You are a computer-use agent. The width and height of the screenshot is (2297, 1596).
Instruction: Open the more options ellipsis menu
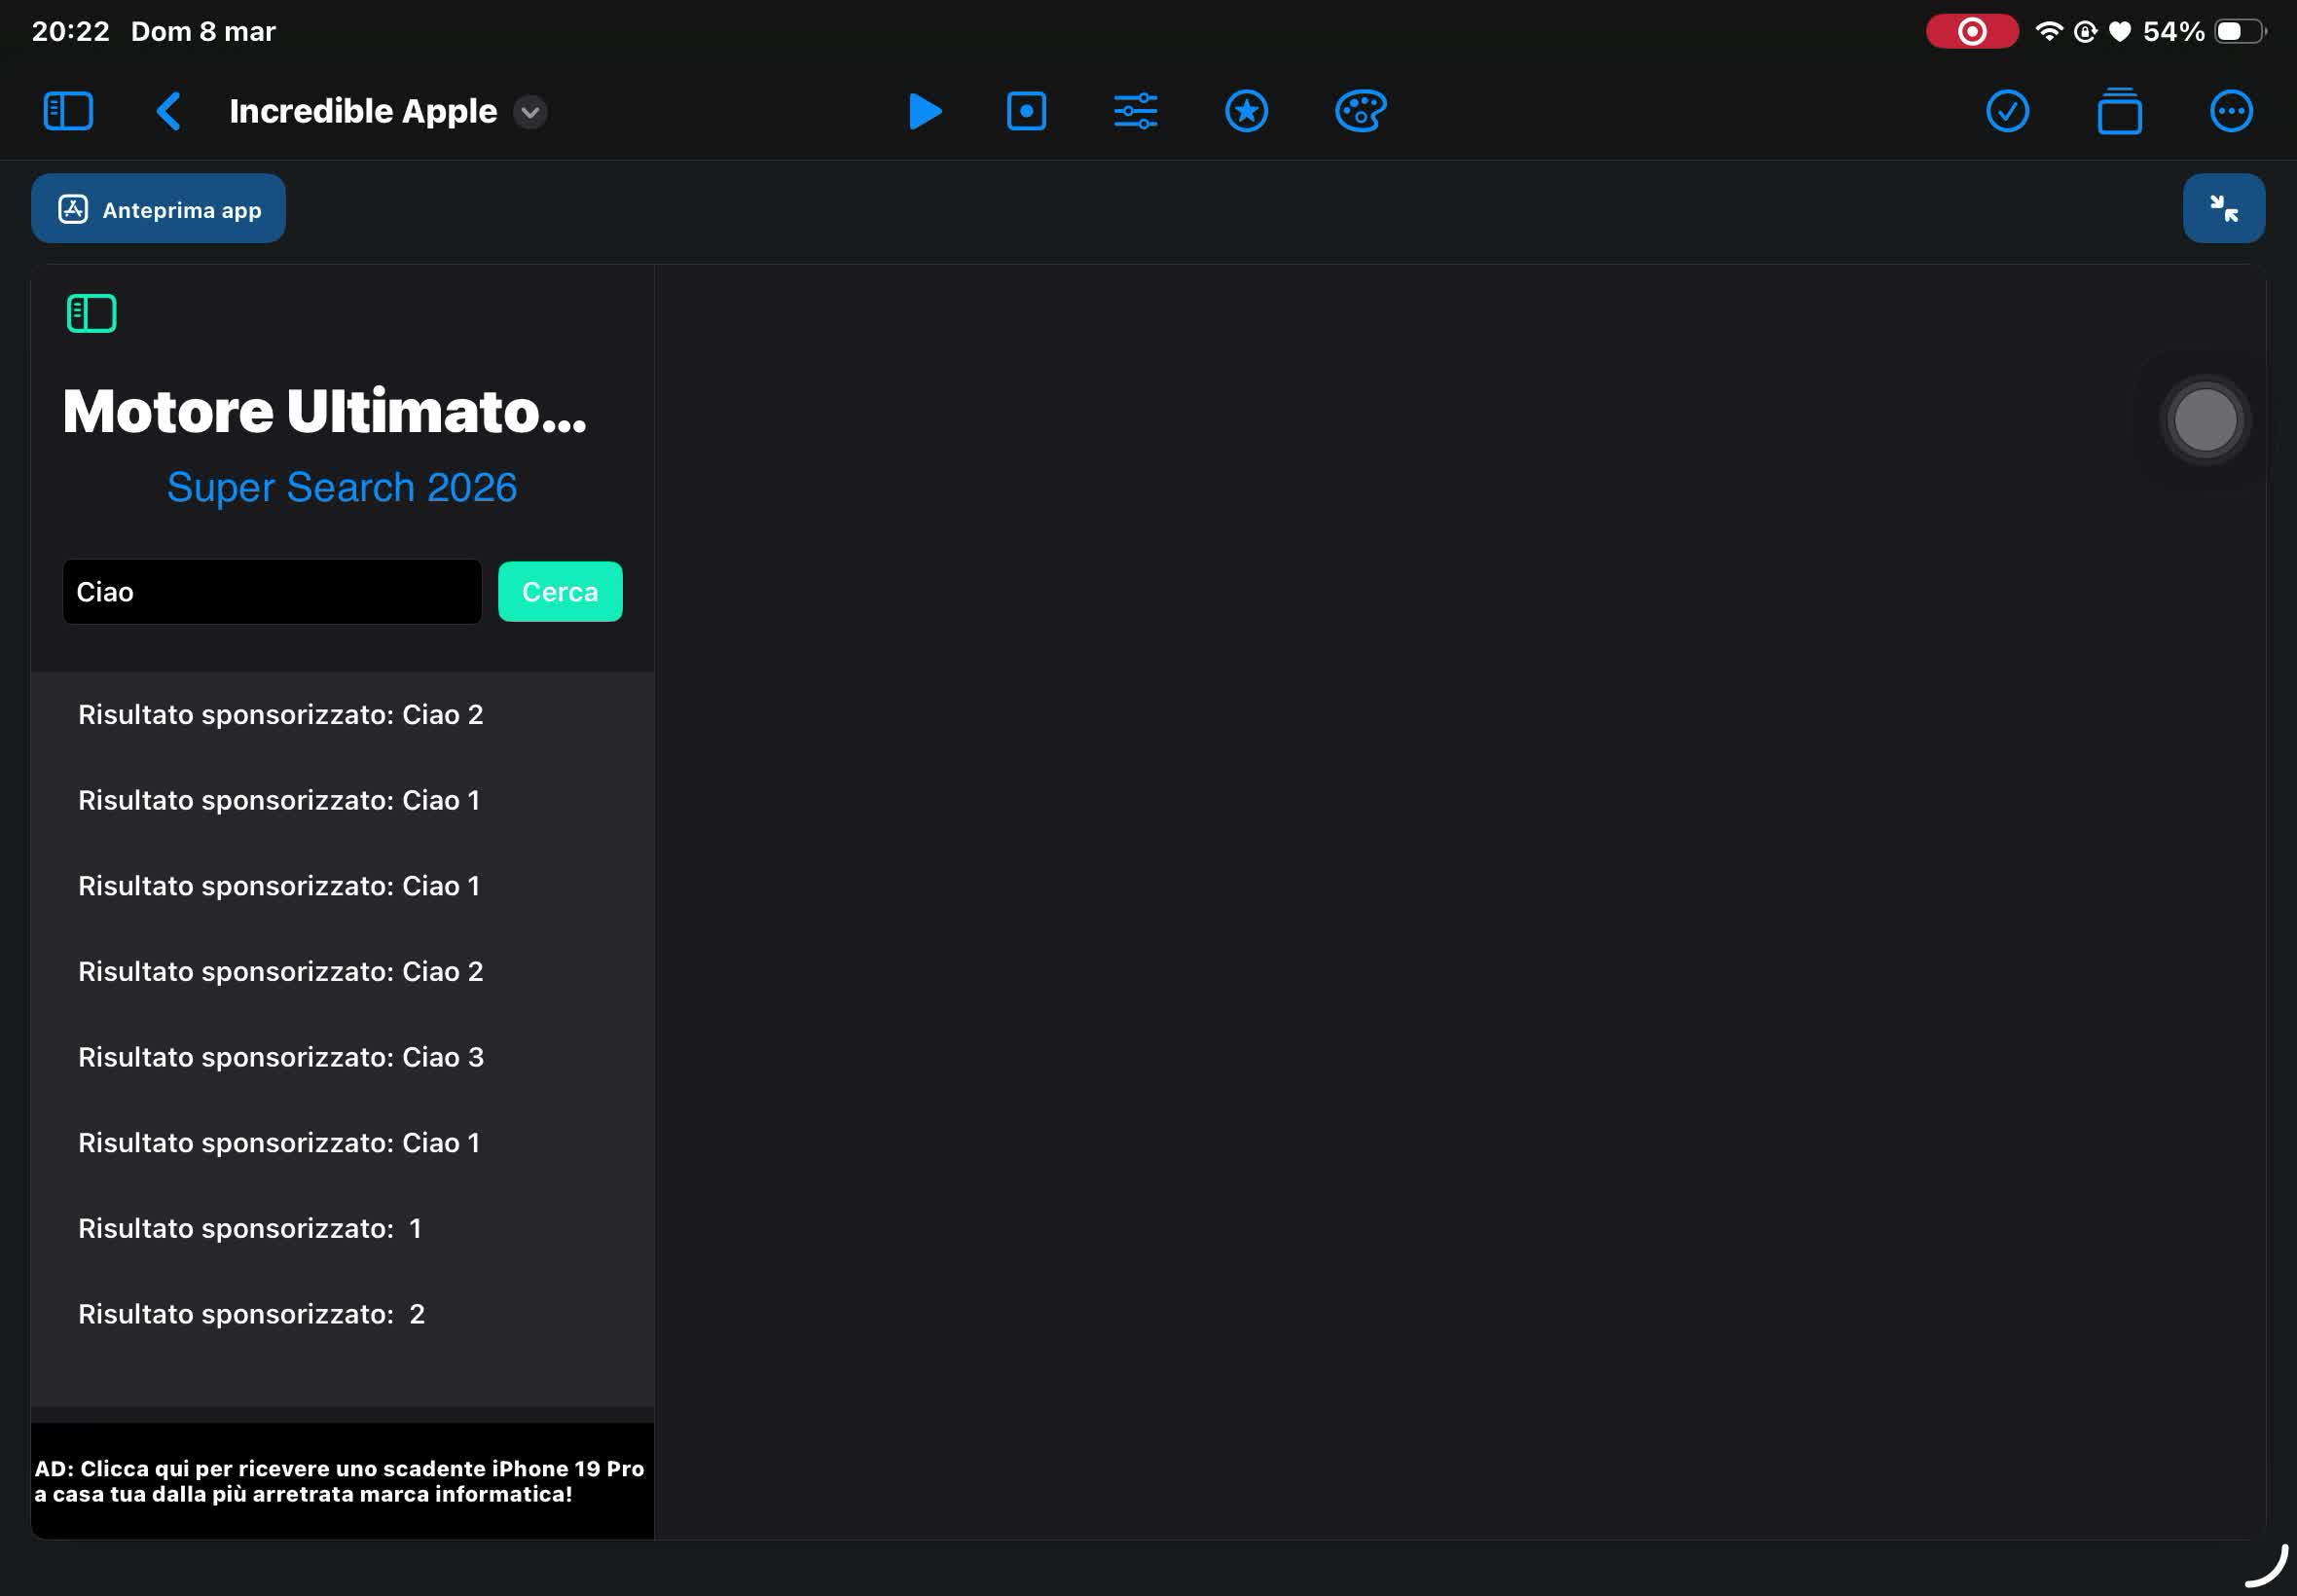pos(2231,111)
